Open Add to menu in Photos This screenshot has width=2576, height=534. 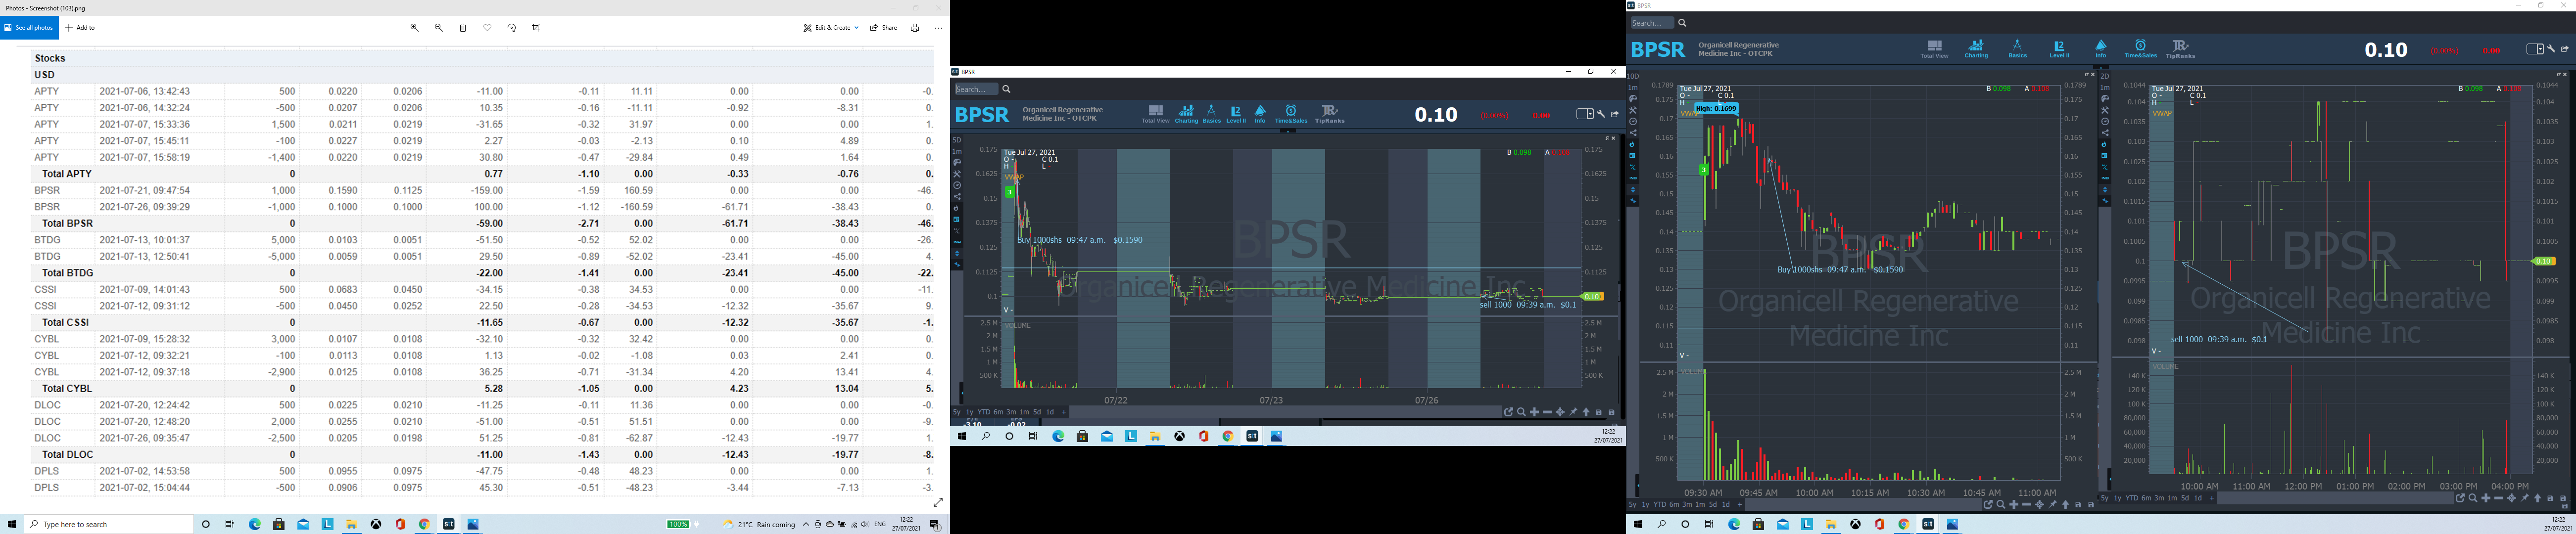[x=81, y=28]
